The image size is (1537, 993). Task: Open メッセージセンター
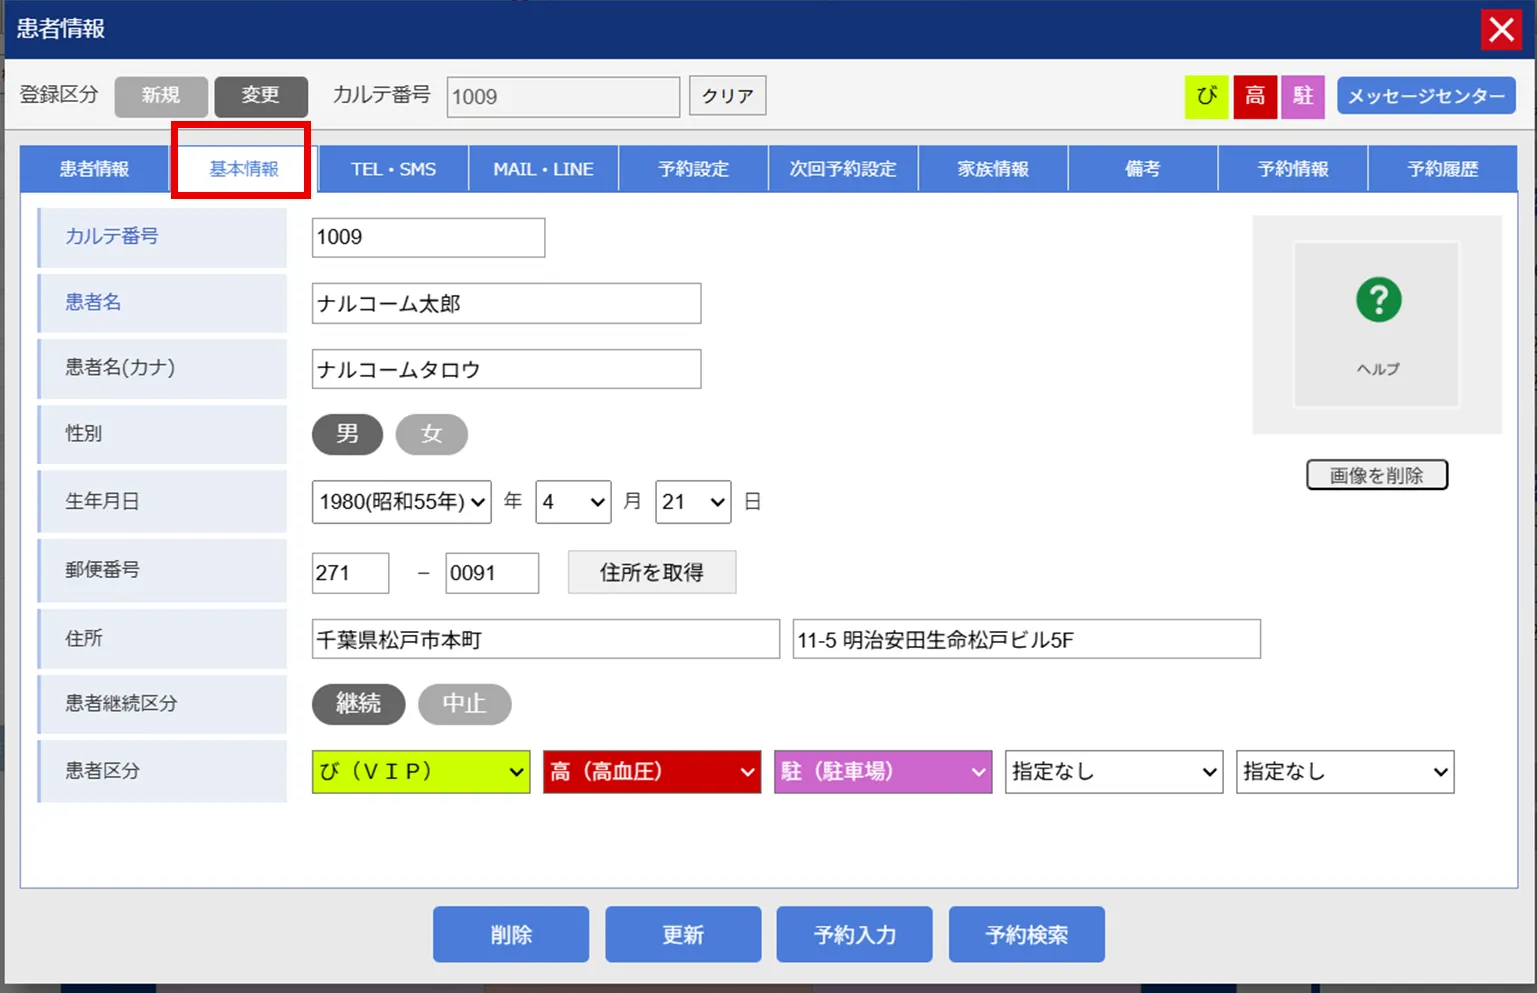(x=1425, y=96)
